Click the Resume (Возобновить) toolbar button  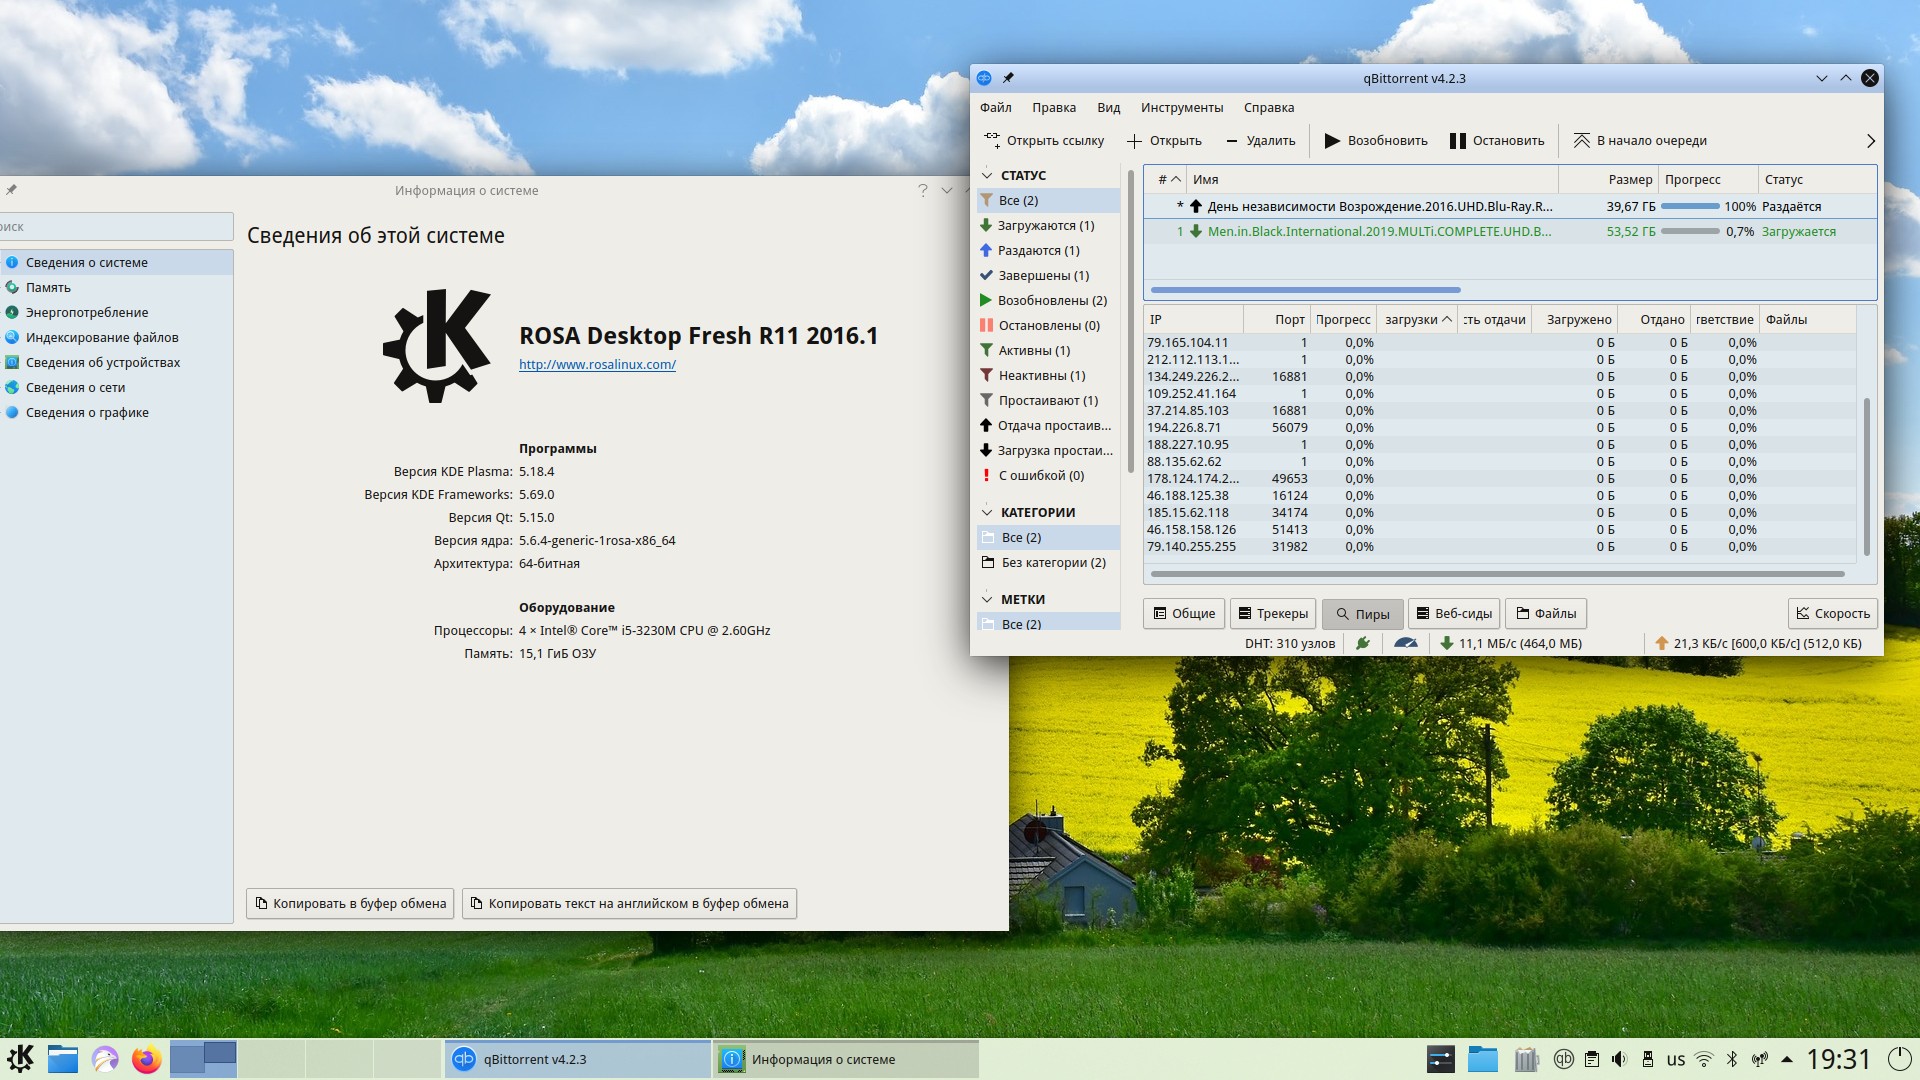pos(1375,141)
